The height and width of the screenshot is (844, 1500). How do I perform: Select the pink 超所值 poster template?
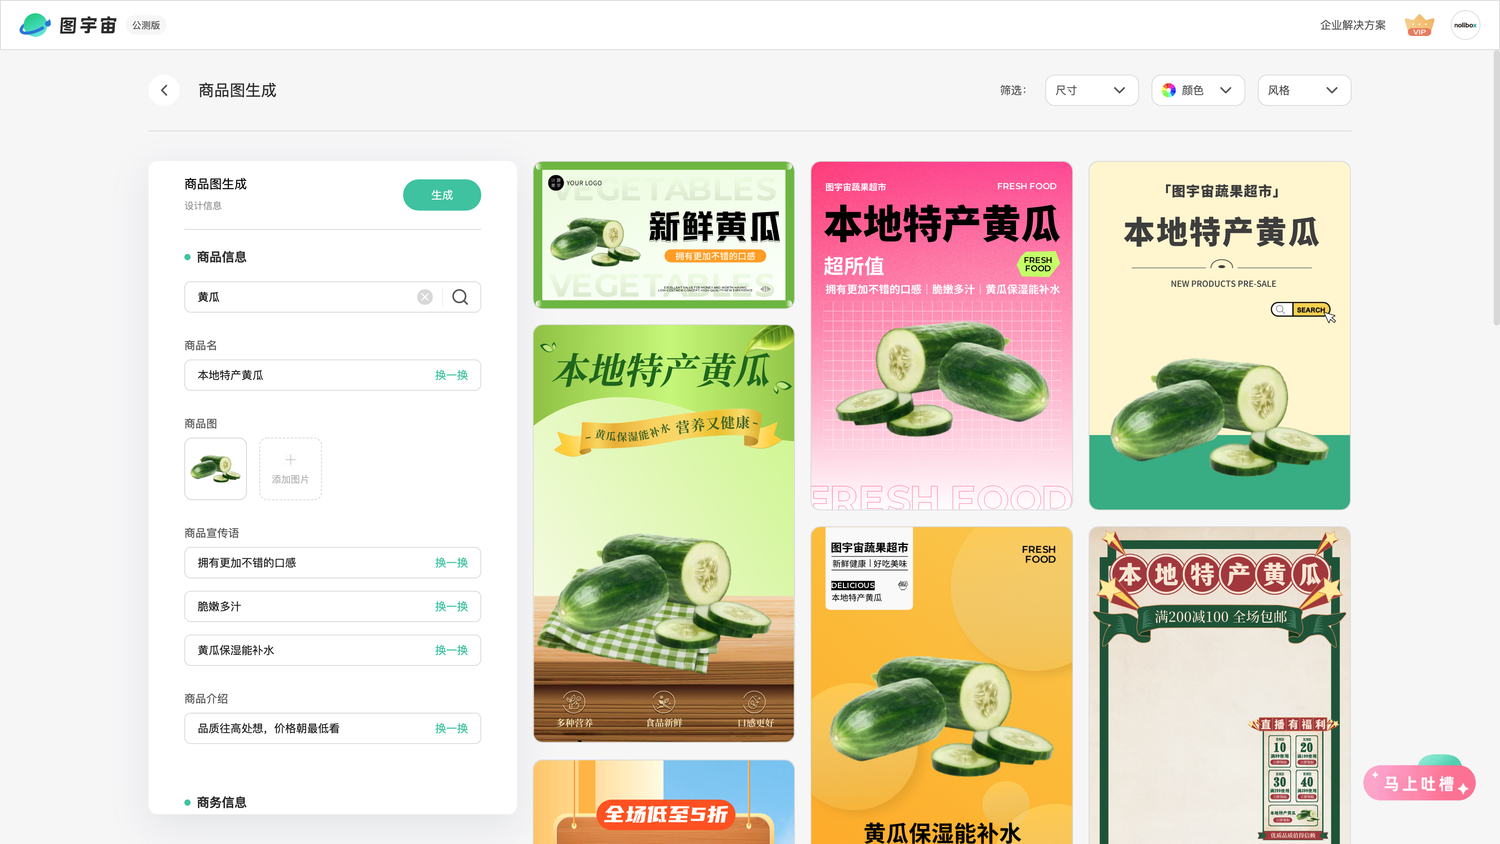(x=941, y=336)
